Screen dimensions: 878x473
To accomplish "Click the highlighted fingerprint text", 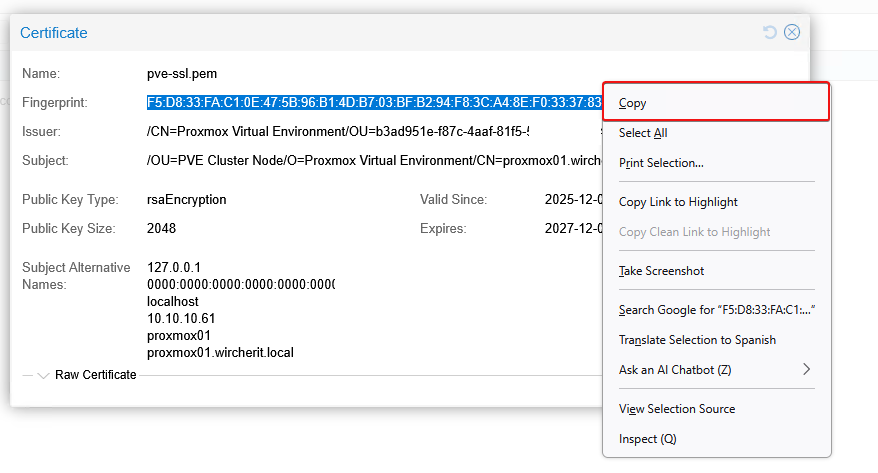I will (372, 103).
